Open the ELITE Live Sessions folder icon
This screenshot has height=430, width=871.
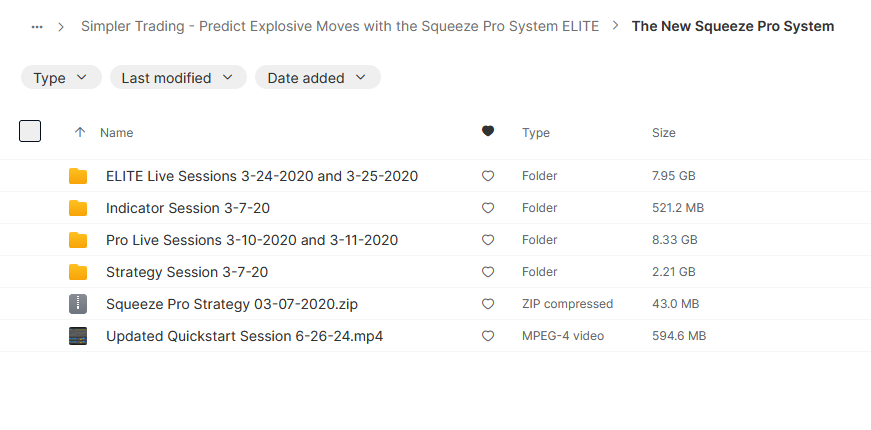(78, 176)
